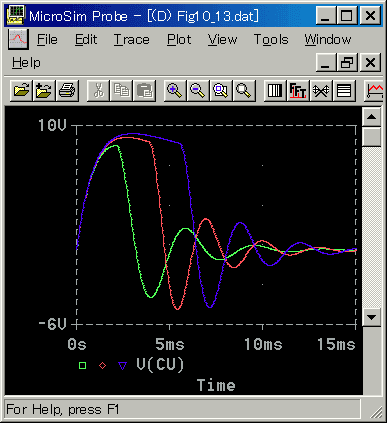387x423 pixels.
Task: Click the Print toolbar icon
Action: pos(67,90)
